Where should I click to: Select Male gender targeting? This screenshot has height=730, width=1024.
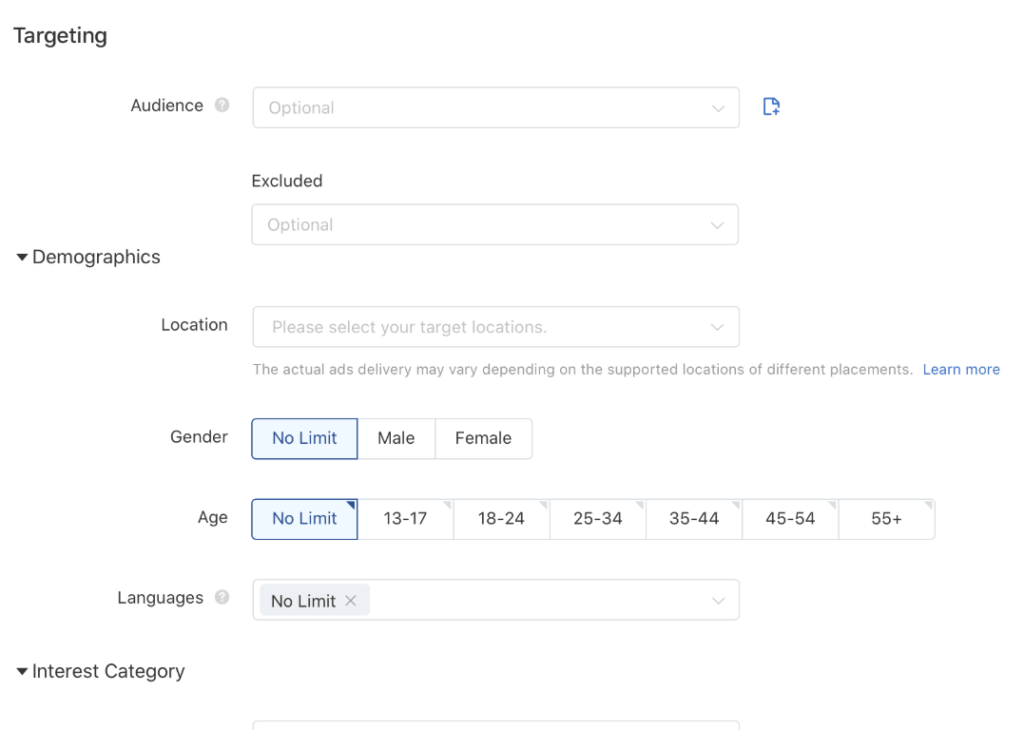tap(396, 438)
